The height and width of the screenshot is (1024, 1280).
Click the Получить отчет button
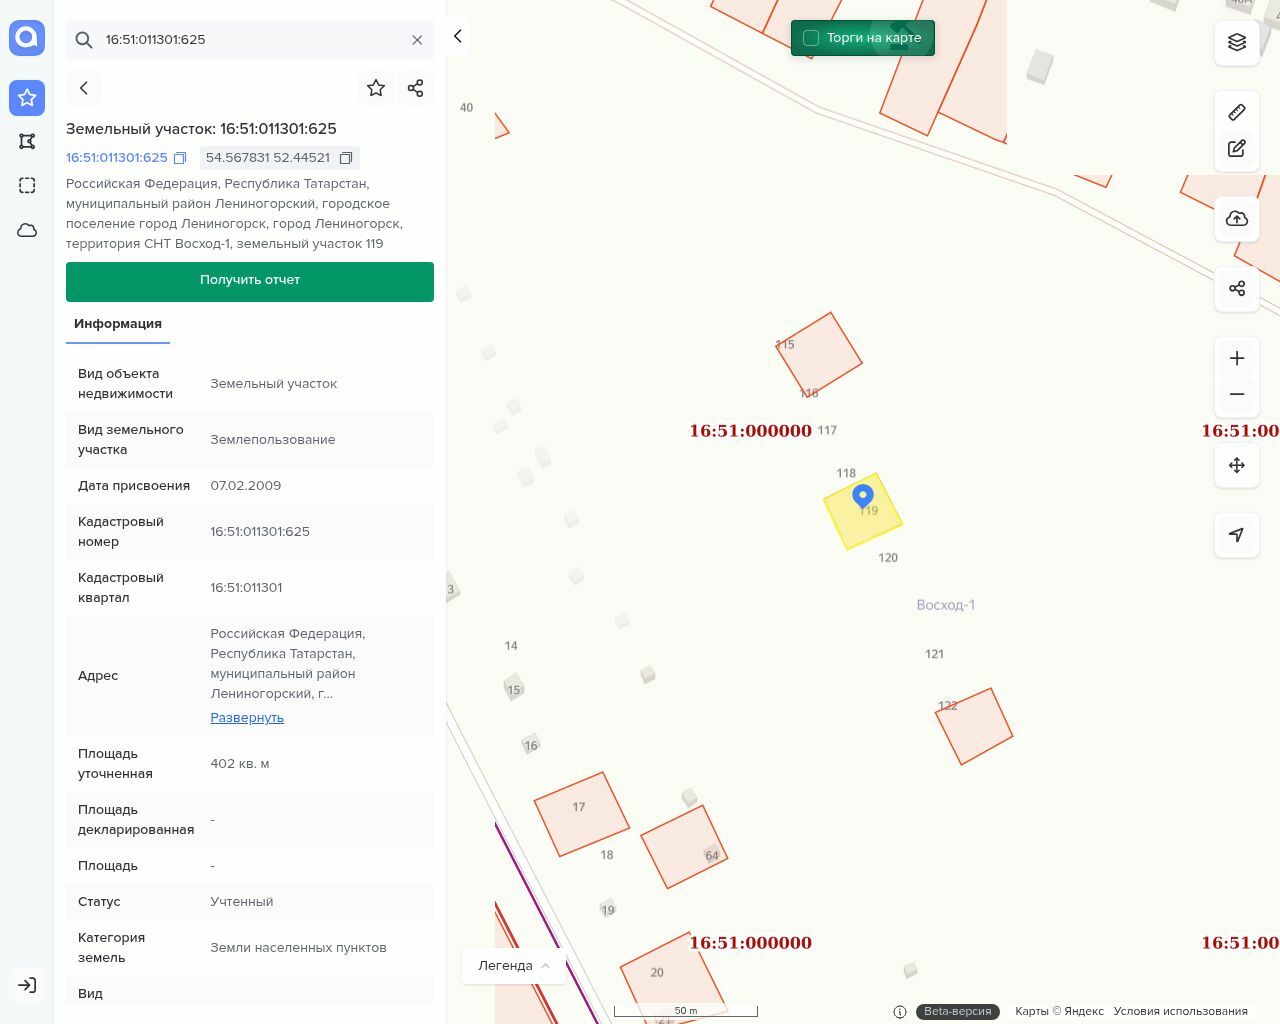pyautogui.click(x=250, y=281)
